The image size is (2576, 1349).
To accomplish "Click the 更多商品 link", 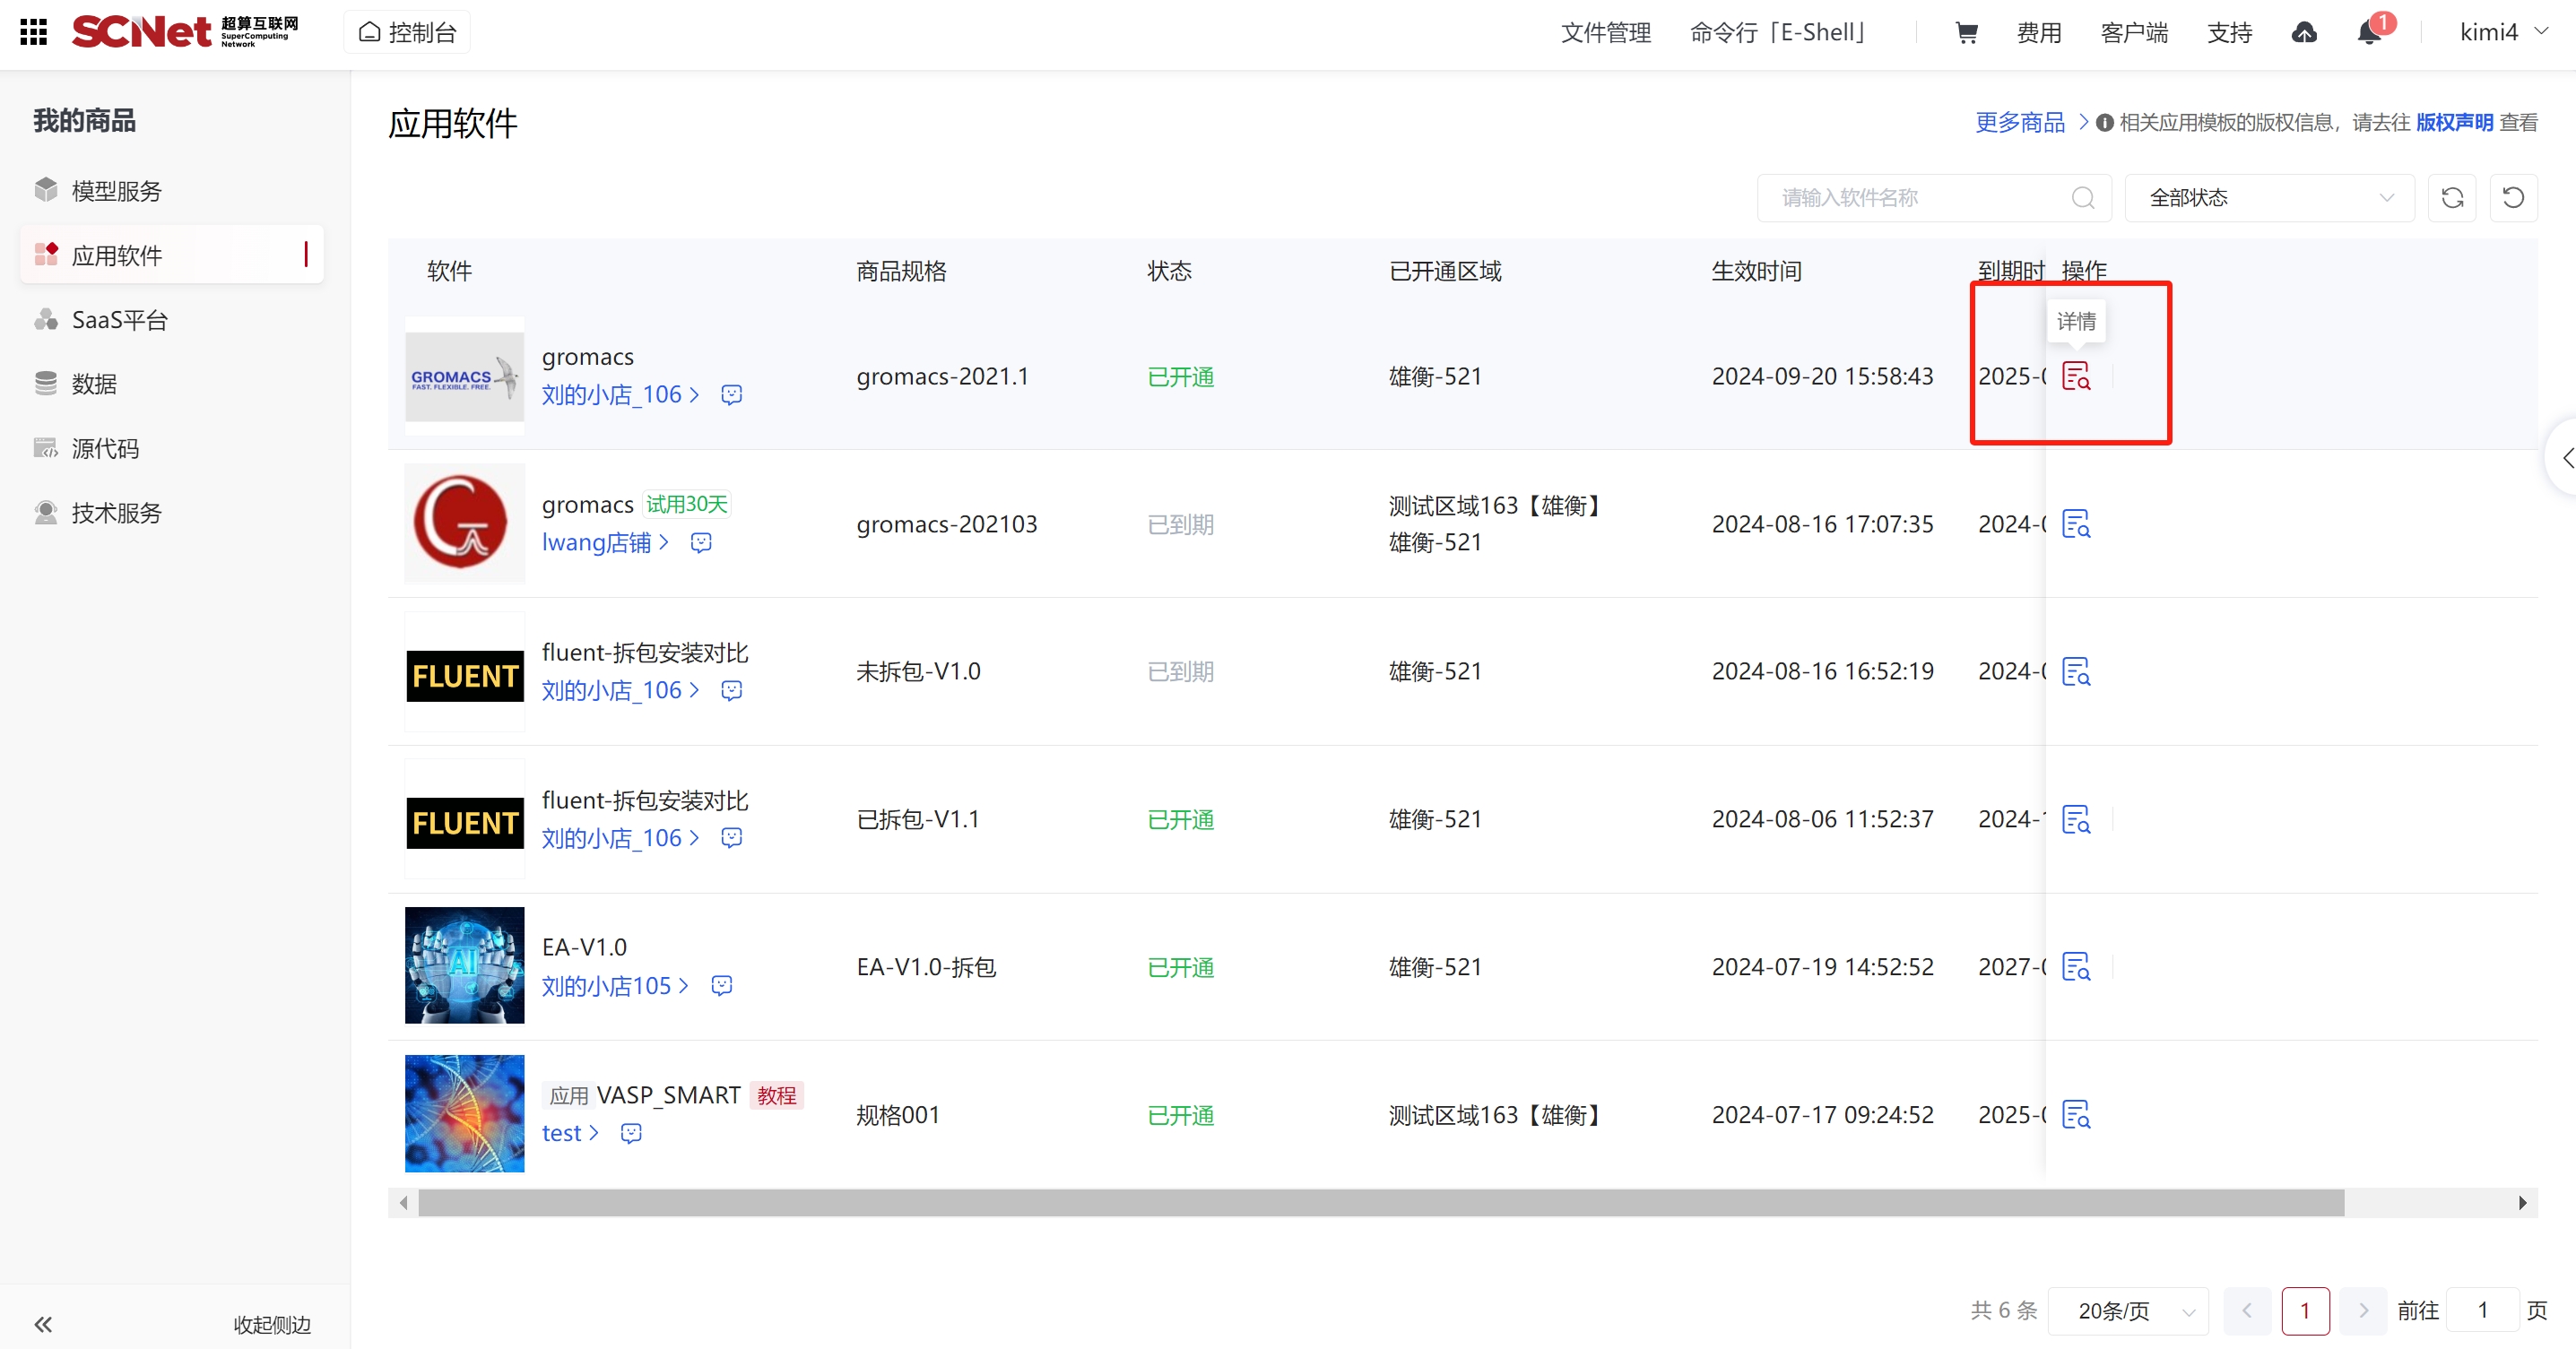I will pyautogui.click(x=2020, y=122).
